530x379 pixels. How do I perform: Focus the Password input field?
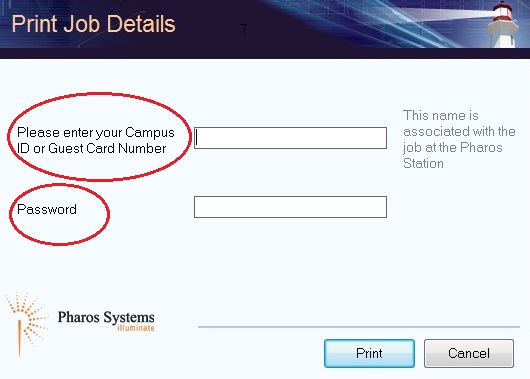[290, 207]
